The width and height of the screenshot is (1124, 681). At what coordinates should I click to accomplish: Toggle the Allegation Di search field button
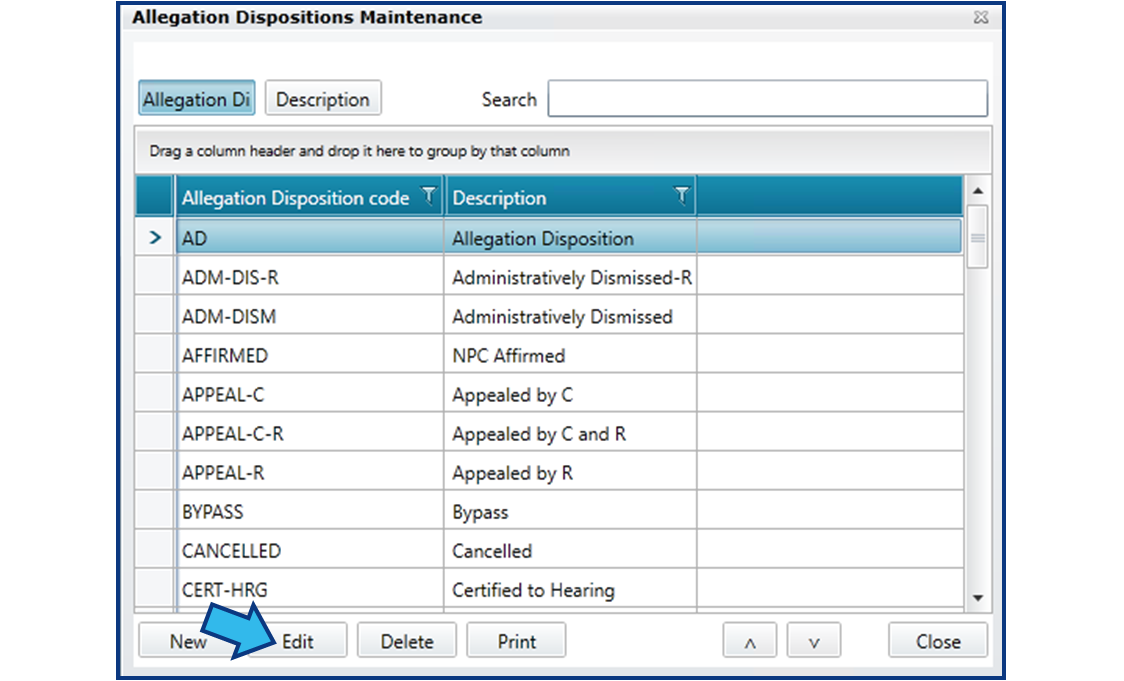click(x=196, y=98)
